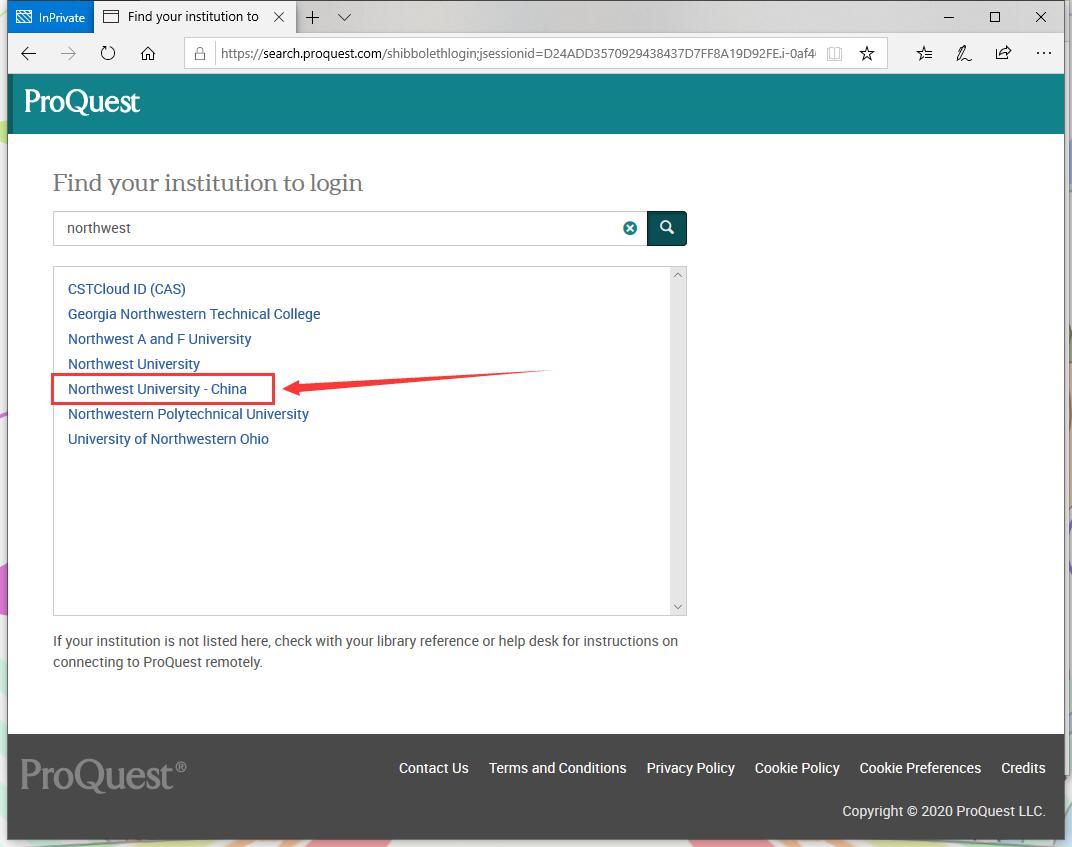
Task: Open a new browser tab
Action: 313,17
